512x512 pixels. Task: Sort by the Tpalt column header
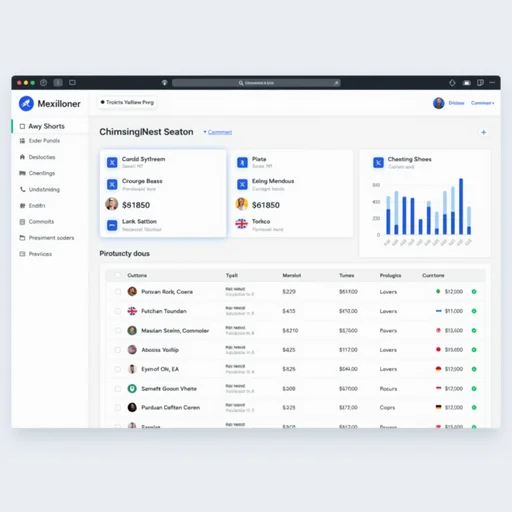click(232, 275)
